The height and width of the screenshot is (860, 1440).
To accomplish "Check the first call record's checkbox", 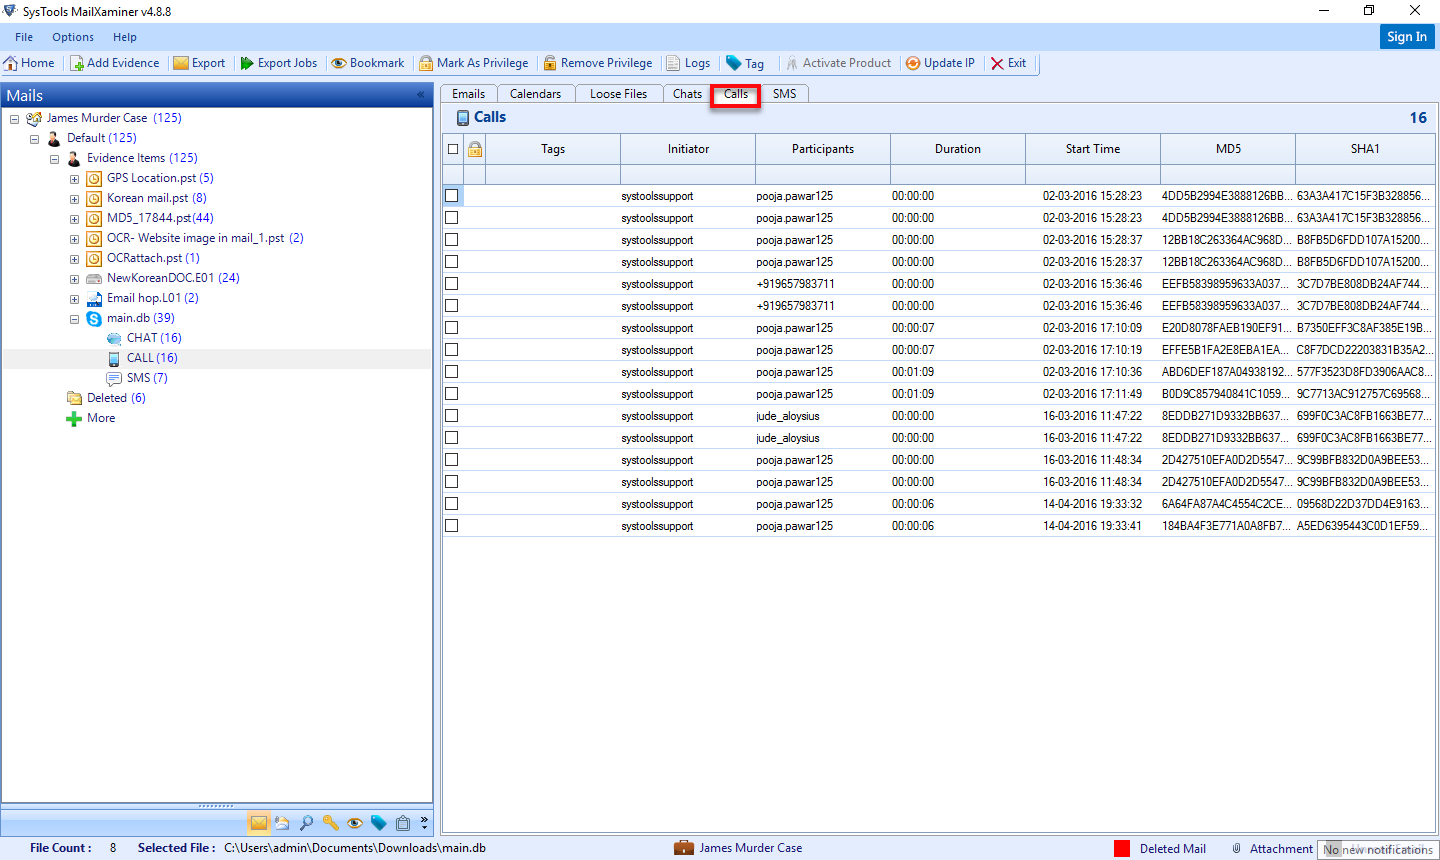I will (451, 195).
